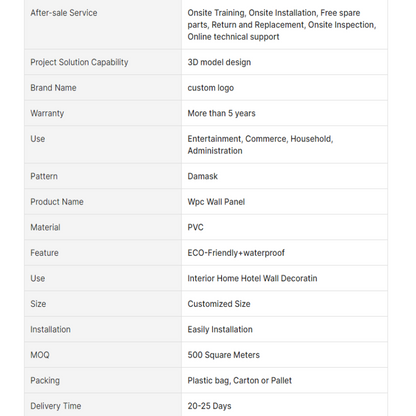The image size is (416, 416).
Task: Select the Damask pattern value
Action: (x=203, y=176)
